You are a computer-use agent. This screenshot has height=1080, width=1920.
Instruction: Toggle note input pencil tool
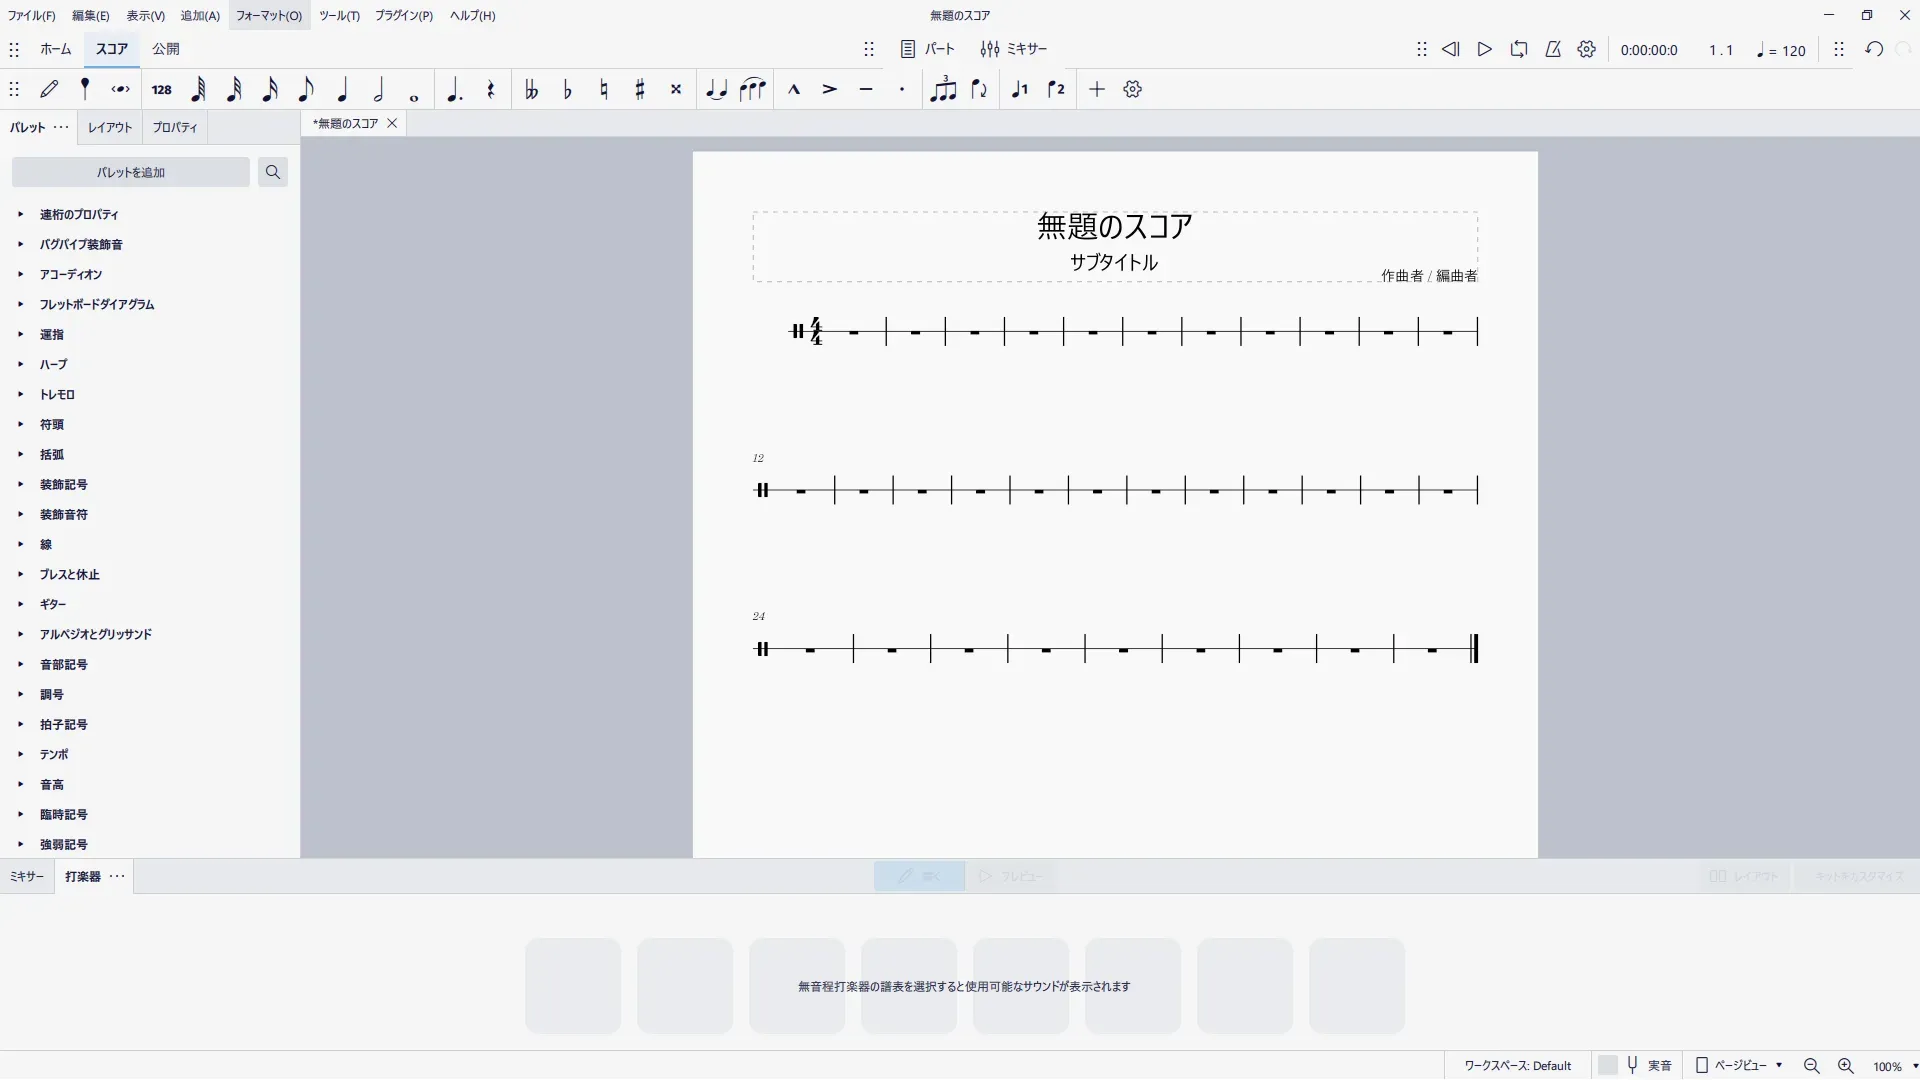(49, 89)
